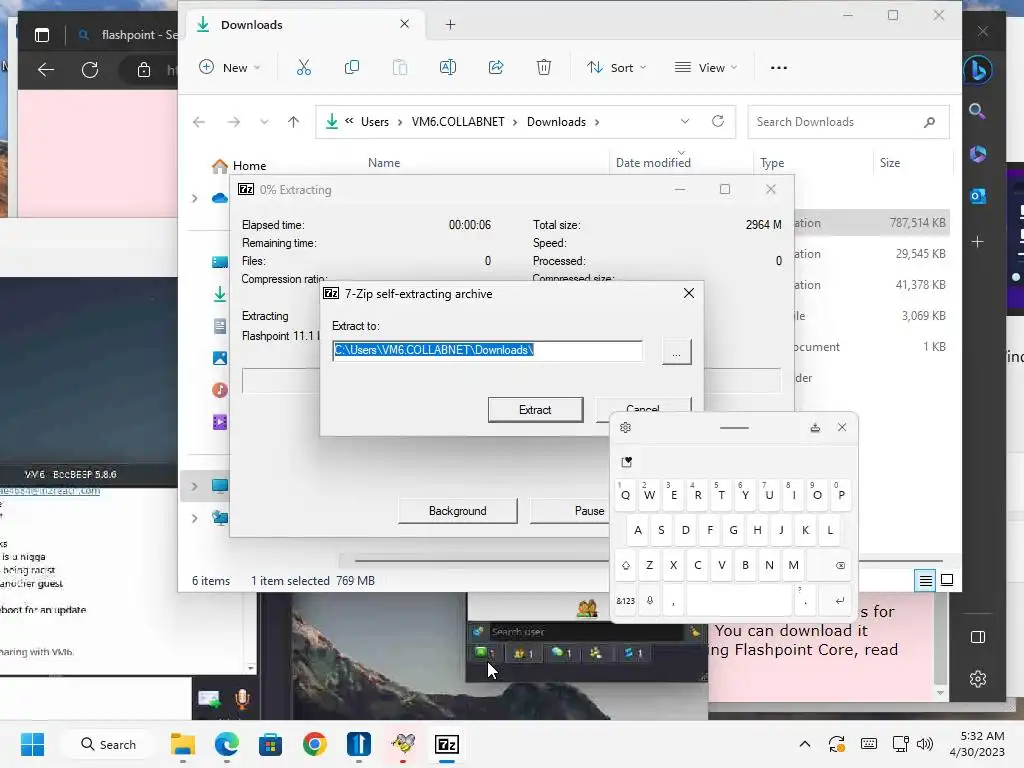
Task: Tap the microphone key on touch keyboard
Action: point(650,601)
